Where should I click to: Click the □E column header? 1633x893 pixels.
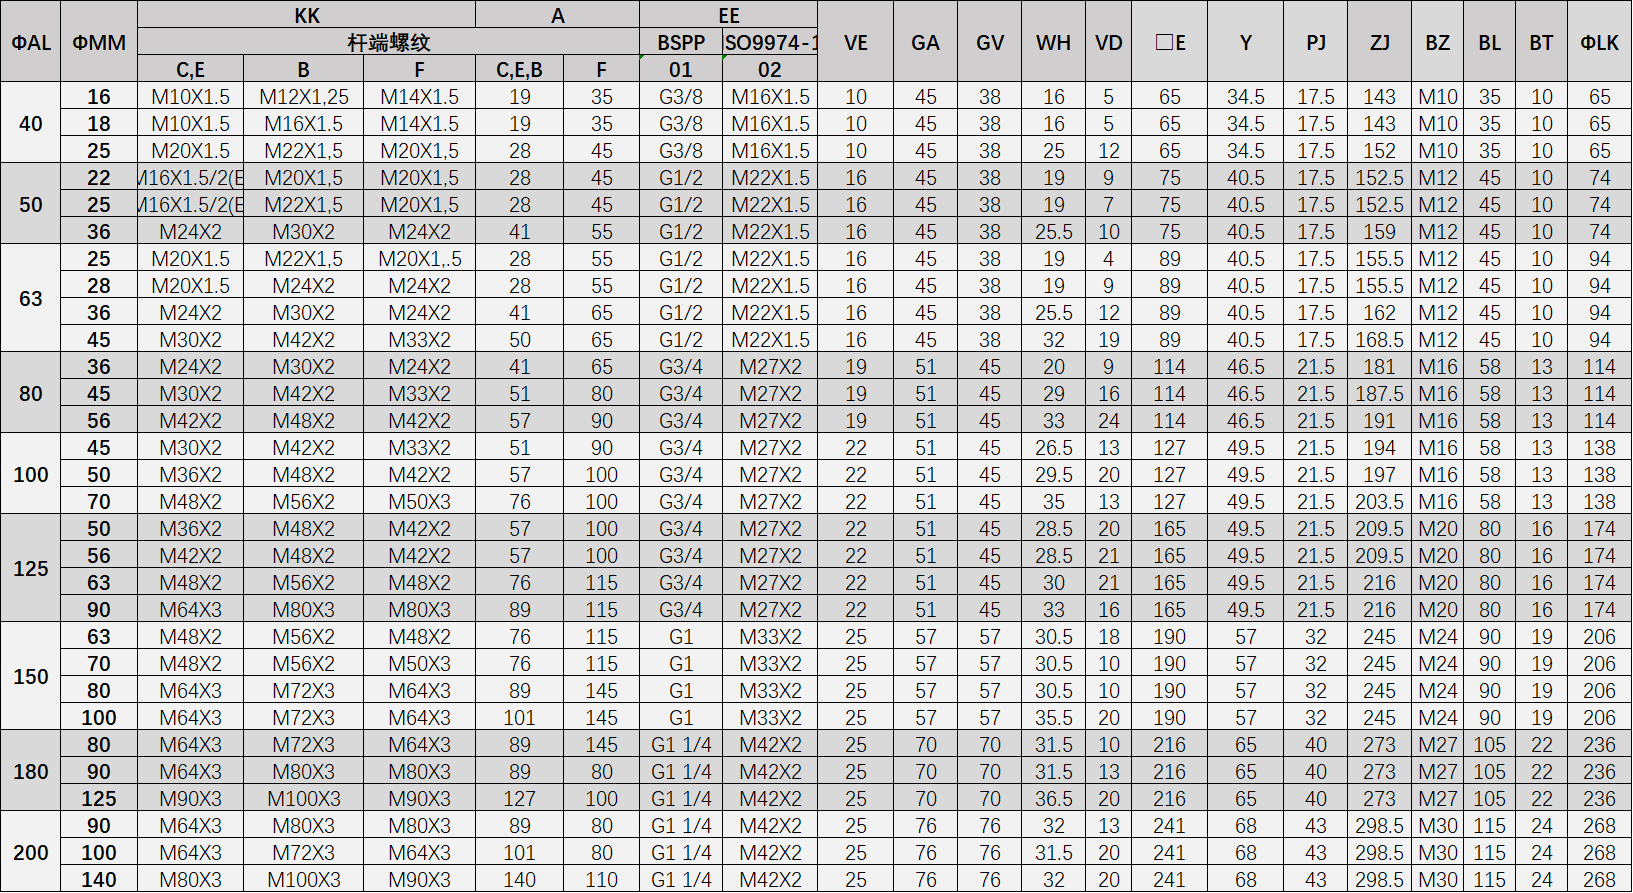click(x=1169, y=42)
